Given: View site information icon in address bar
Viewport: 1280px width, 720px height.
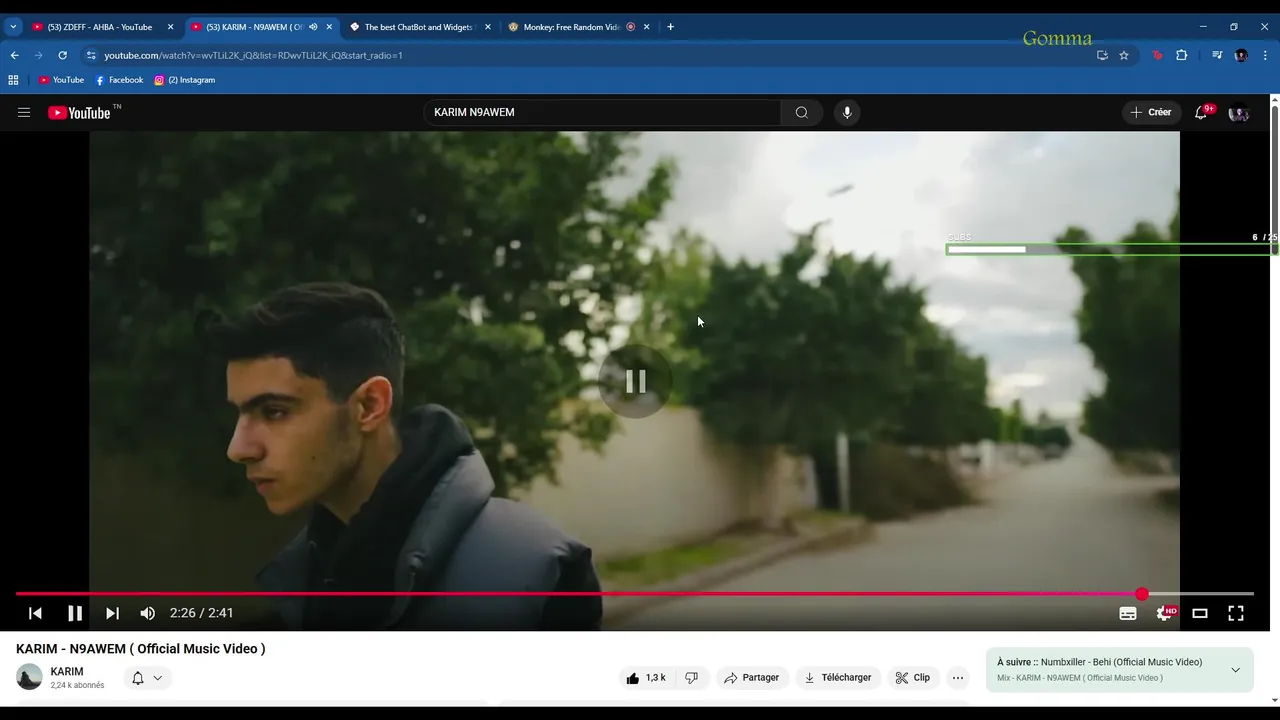Looking at the screenshot, I should pos(91,55).
